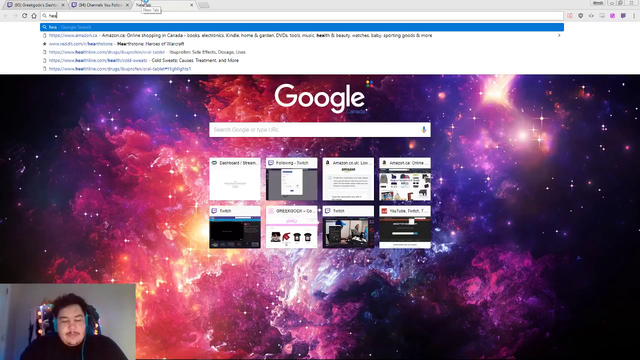Screen dimensions: 640x360
Task: Click the arrow at the end of the Amazon suggestion
Action: point(559,36)
